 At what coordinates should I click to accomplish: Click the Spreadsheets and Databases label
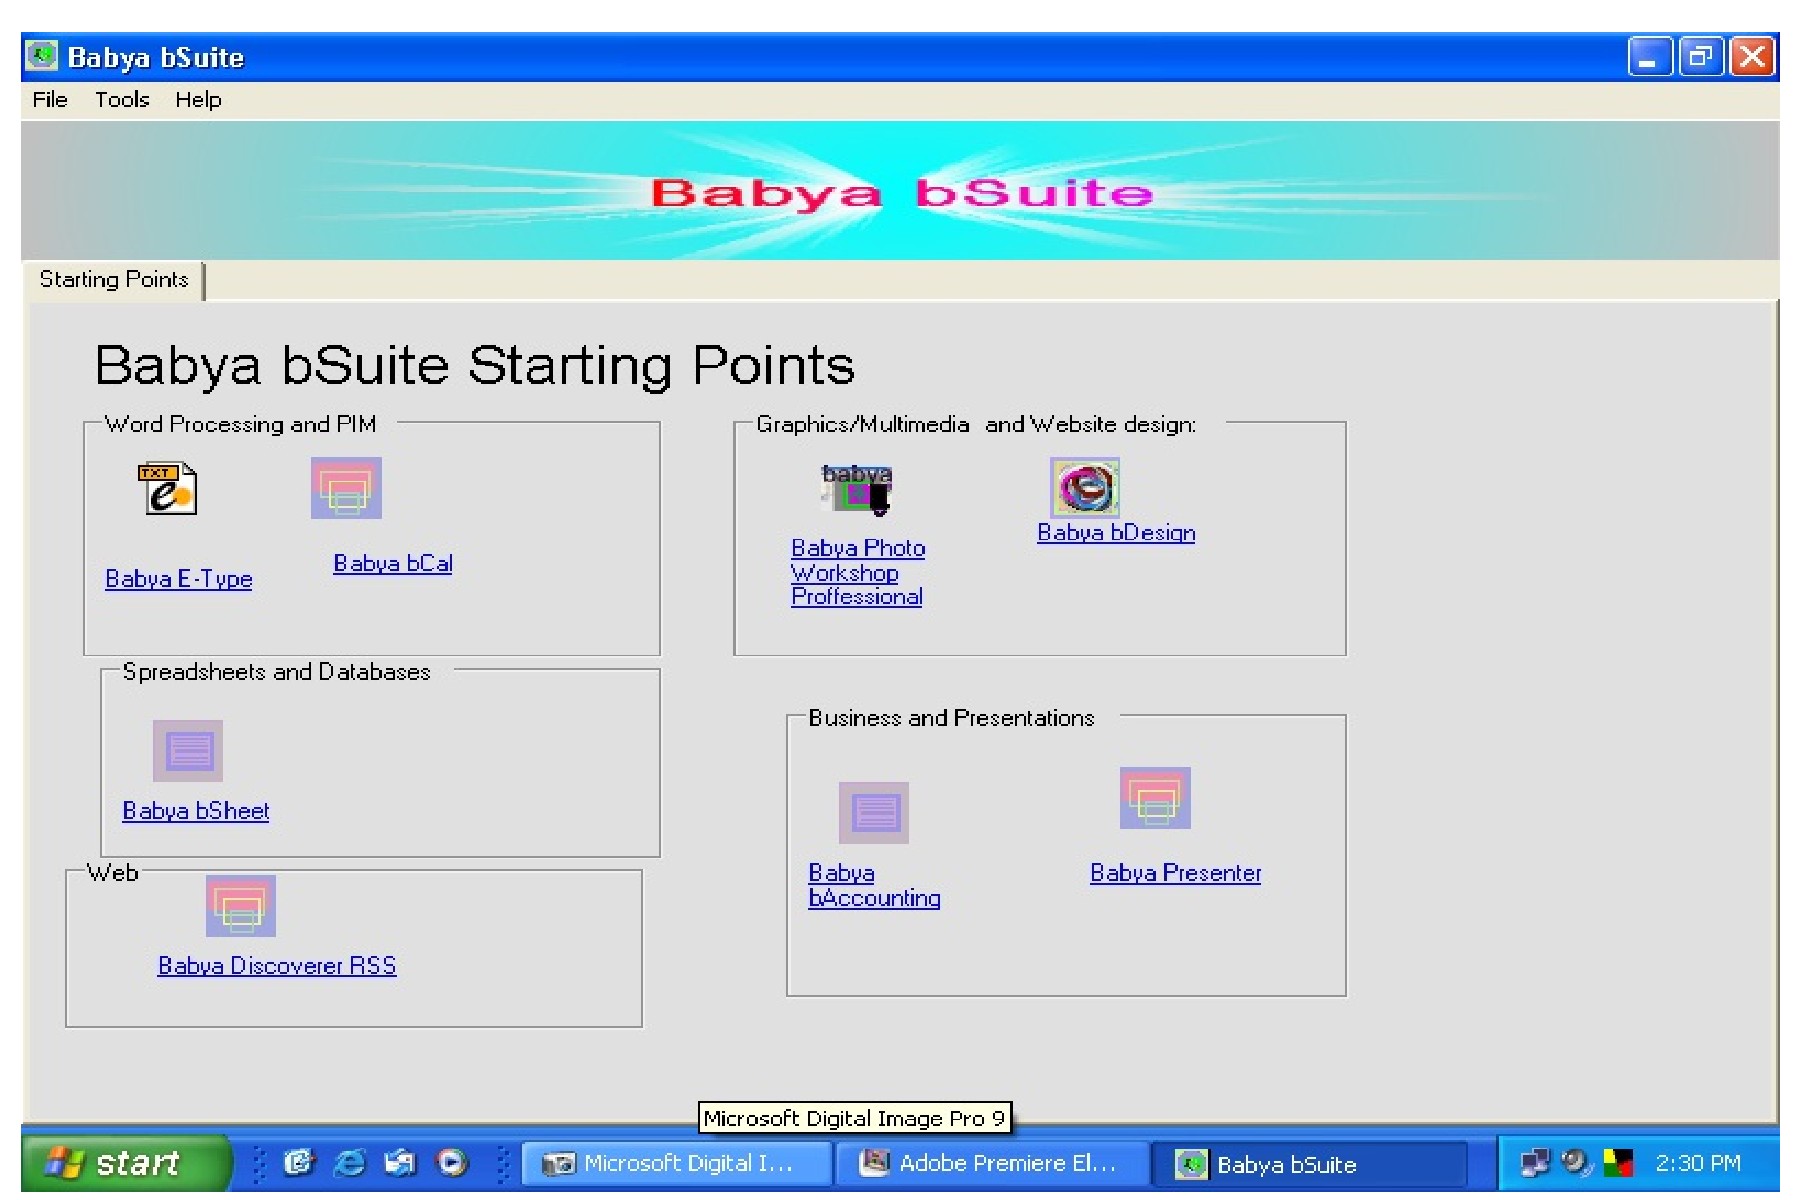tap(276, 672)
